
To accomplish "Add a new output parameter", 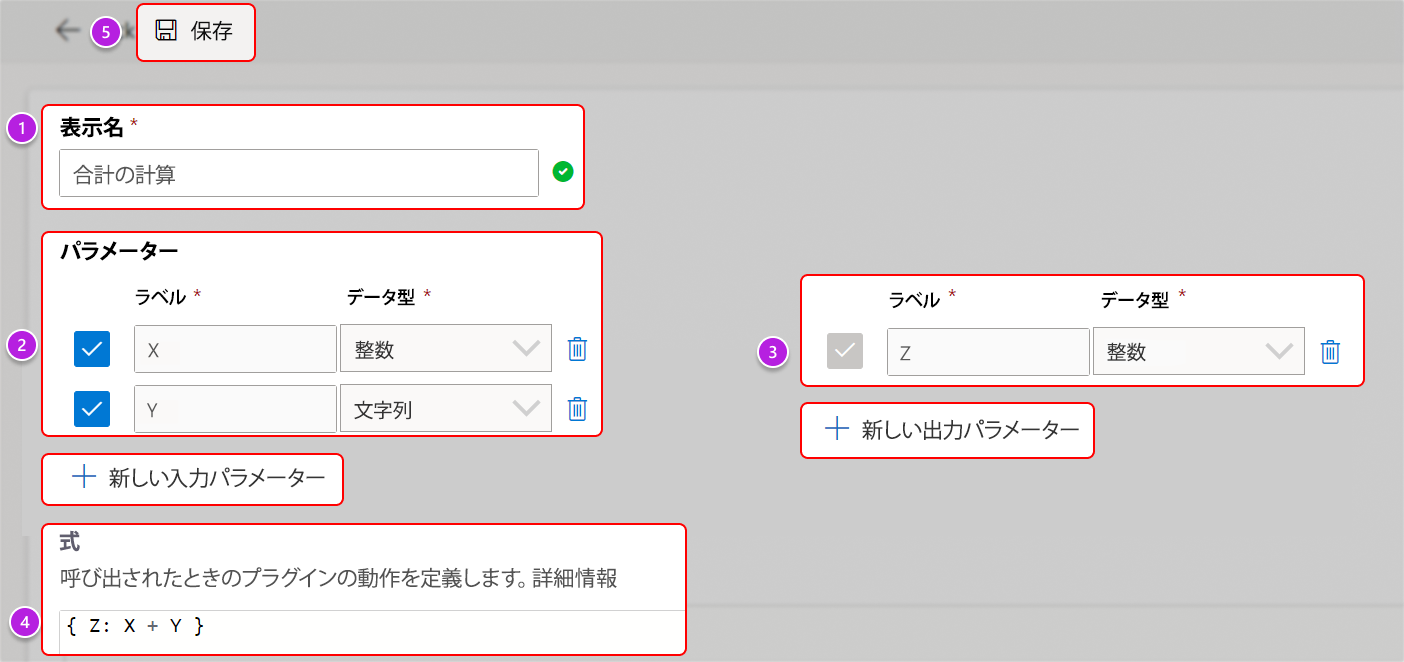I will click(947, 430).
